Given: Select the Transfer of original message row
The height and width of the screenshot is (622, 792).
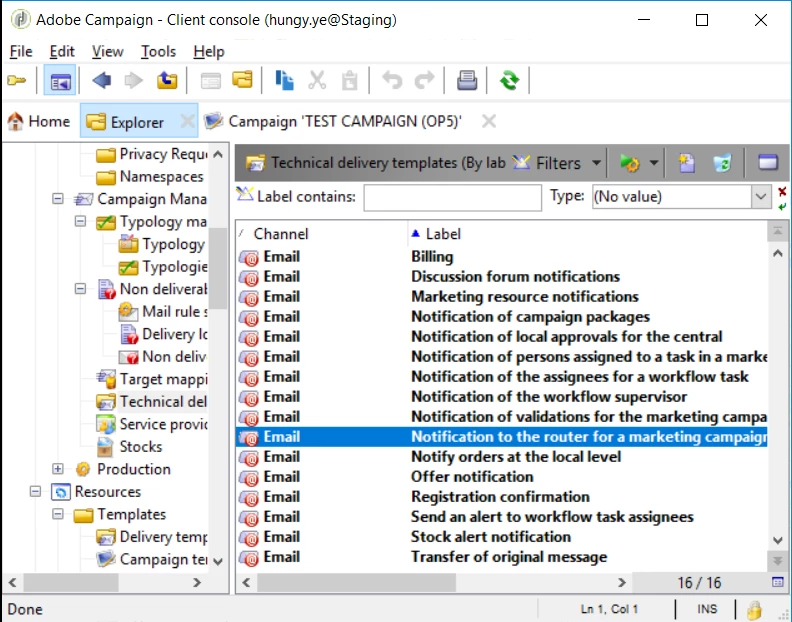Looking at the screenshot, I should pos(502,557).
